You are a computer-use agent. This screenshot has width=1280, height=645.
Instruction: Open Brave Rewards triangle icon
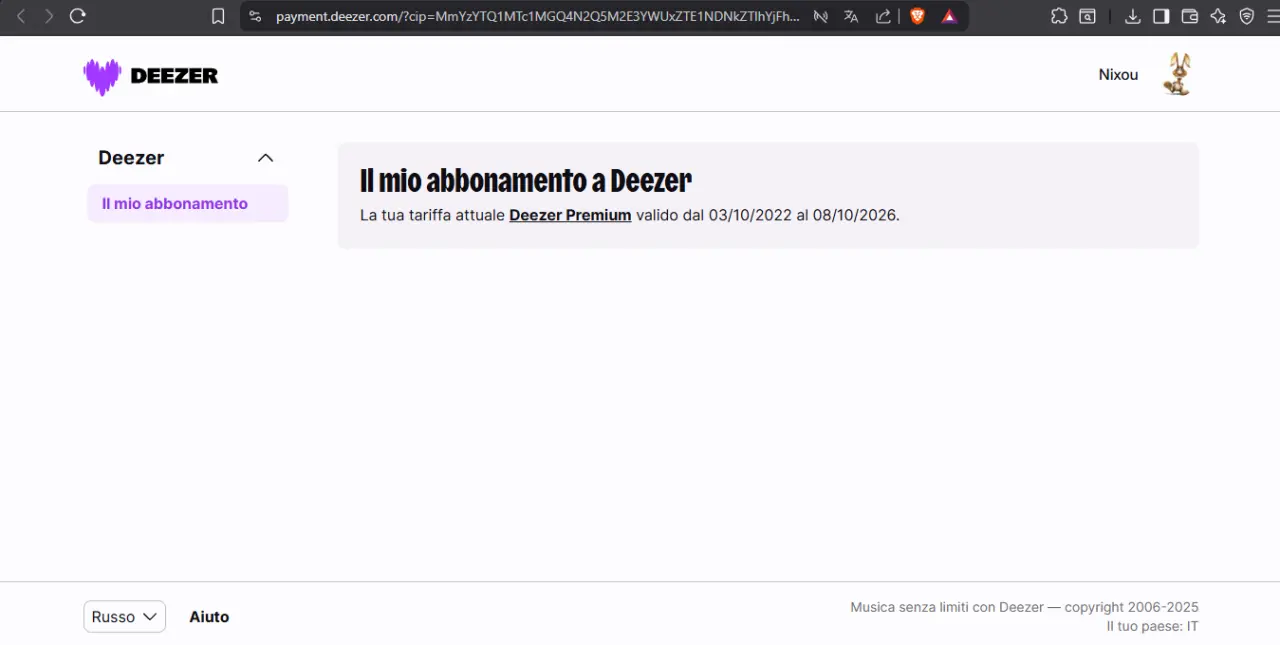click(949, 16)
